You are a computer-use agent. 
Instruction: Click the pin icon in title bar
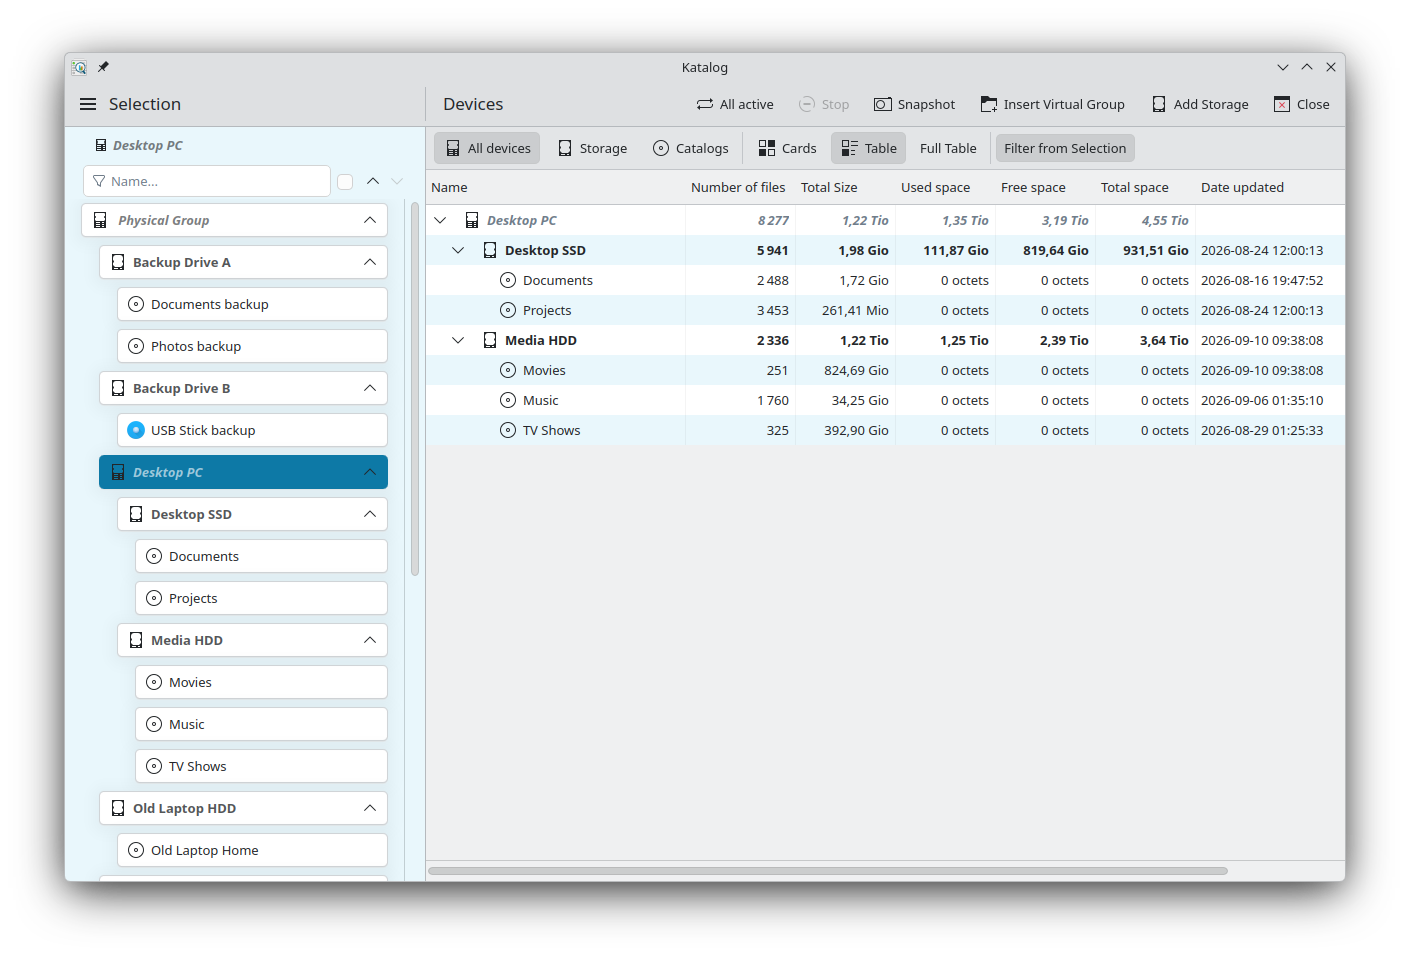(103, 67)
